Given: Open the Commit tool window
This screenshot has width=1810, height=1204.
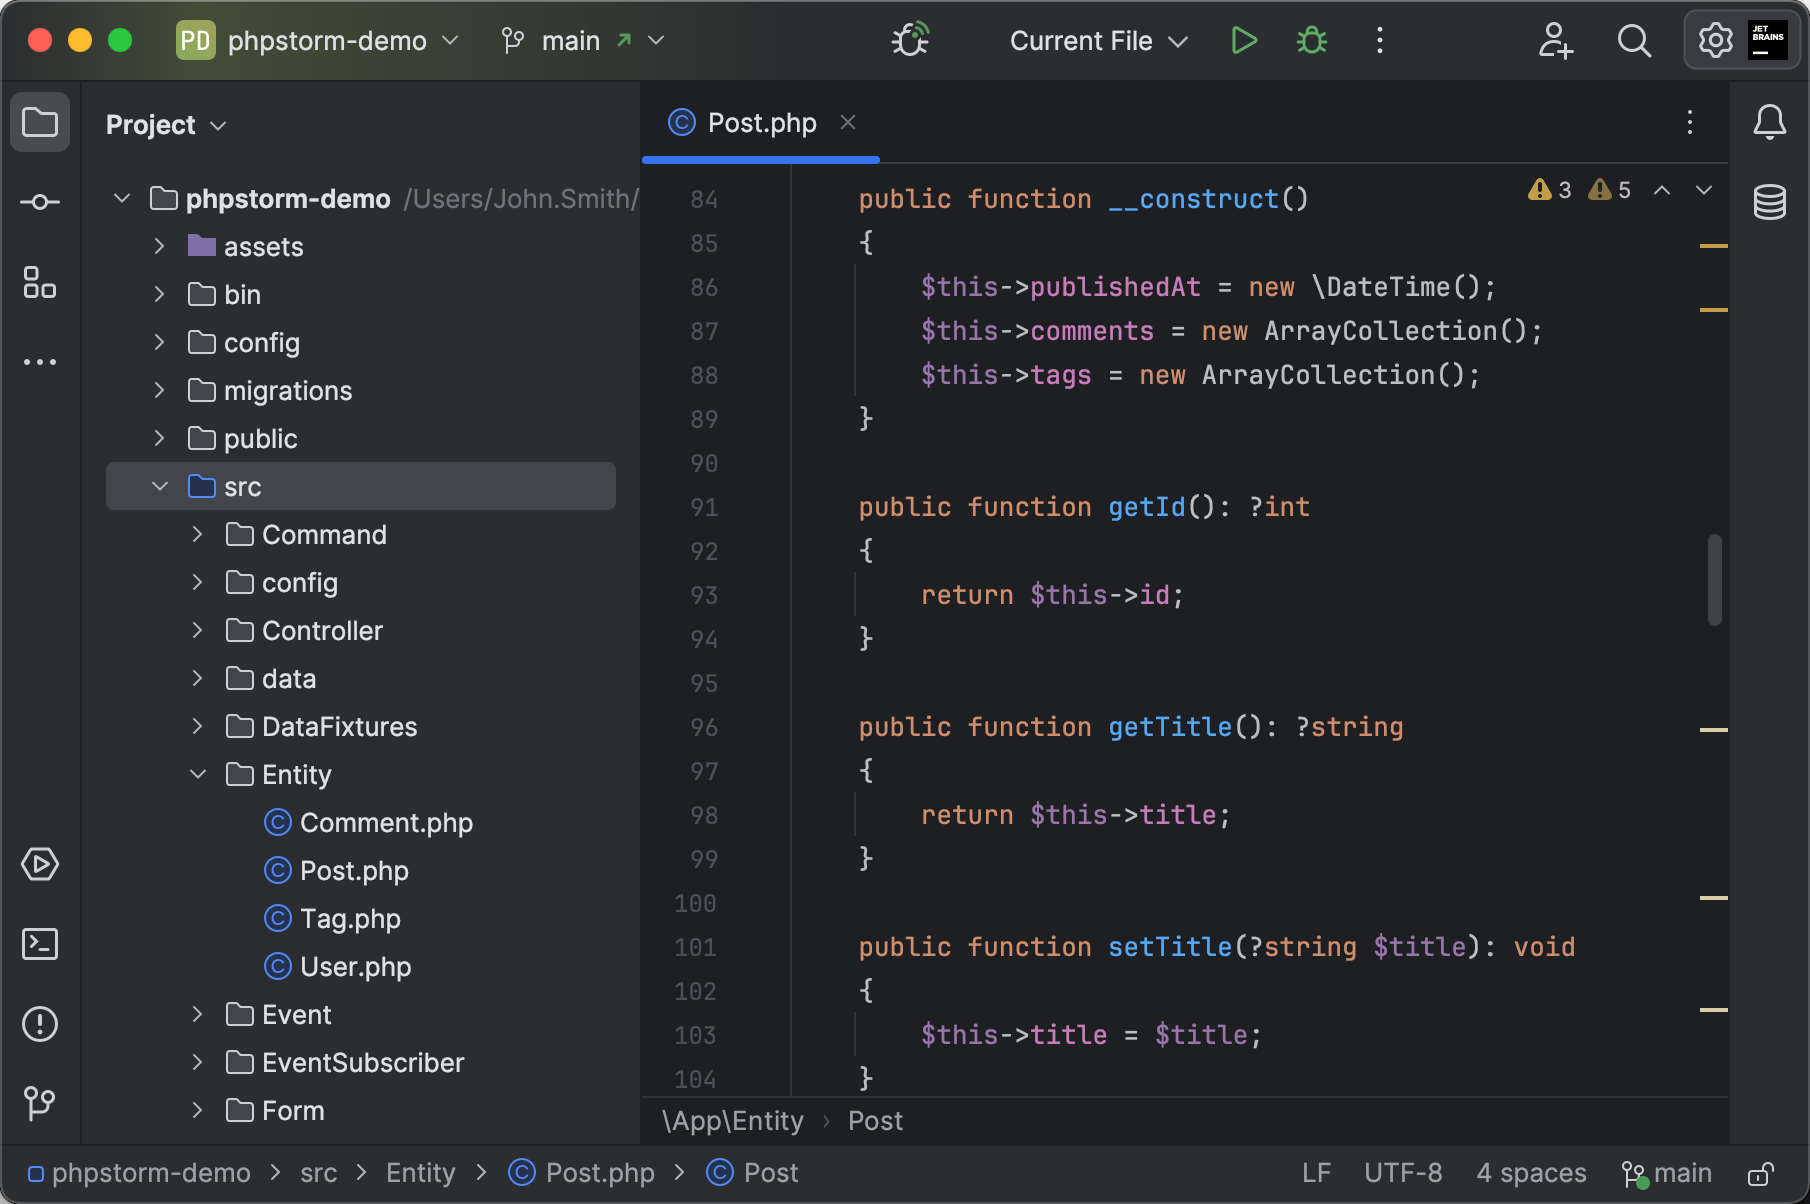Looking at the screenshot, I should tap(39, 201).
